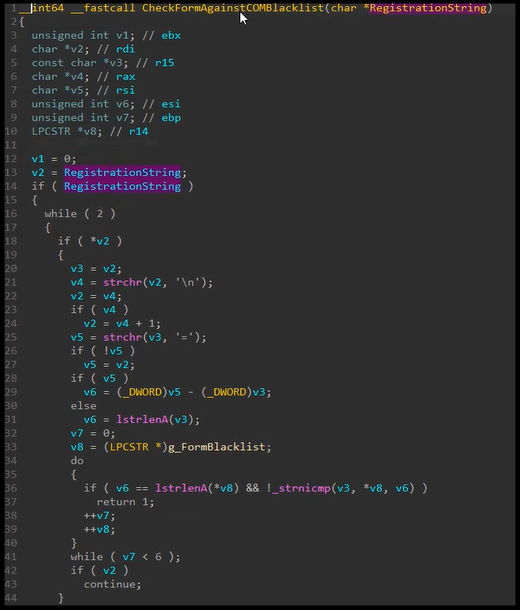Click the ++v7 increment statement
The height and width of the screenshot is (610, 520).
(x=100, y=516)
